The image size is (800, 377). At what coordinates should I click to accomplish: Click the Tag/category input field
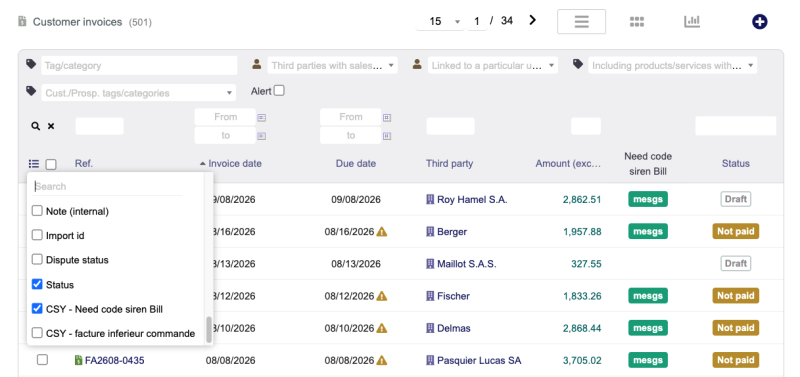click(x=139, y=65)
